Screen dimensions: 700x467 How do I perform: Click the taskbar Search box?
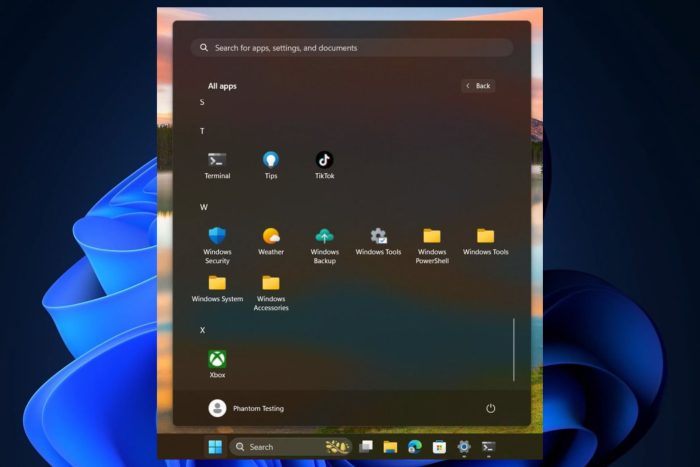click(x=291, y=446)
